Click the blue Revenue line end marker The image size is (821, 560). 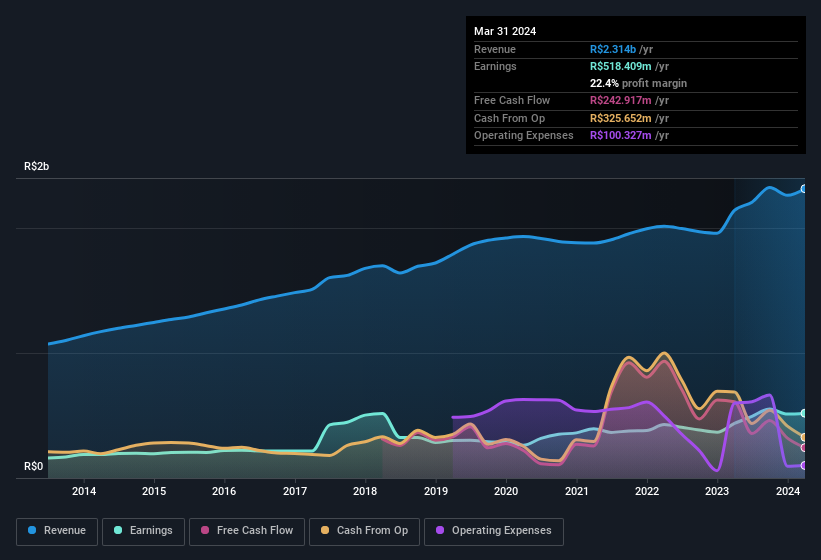coord(804,188)
